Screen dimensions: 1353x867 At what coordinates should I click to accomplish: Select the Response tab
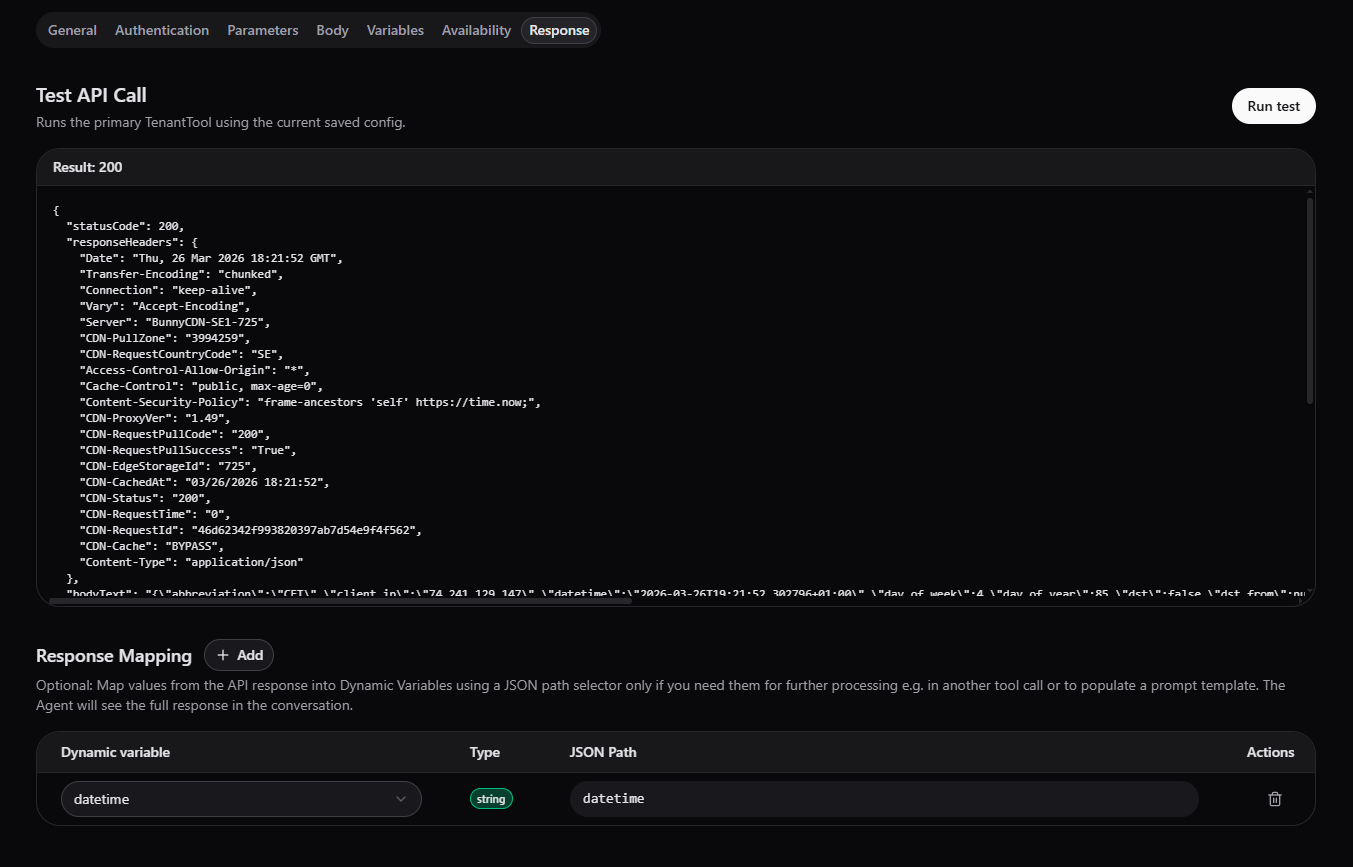click(x=559, y=30)
